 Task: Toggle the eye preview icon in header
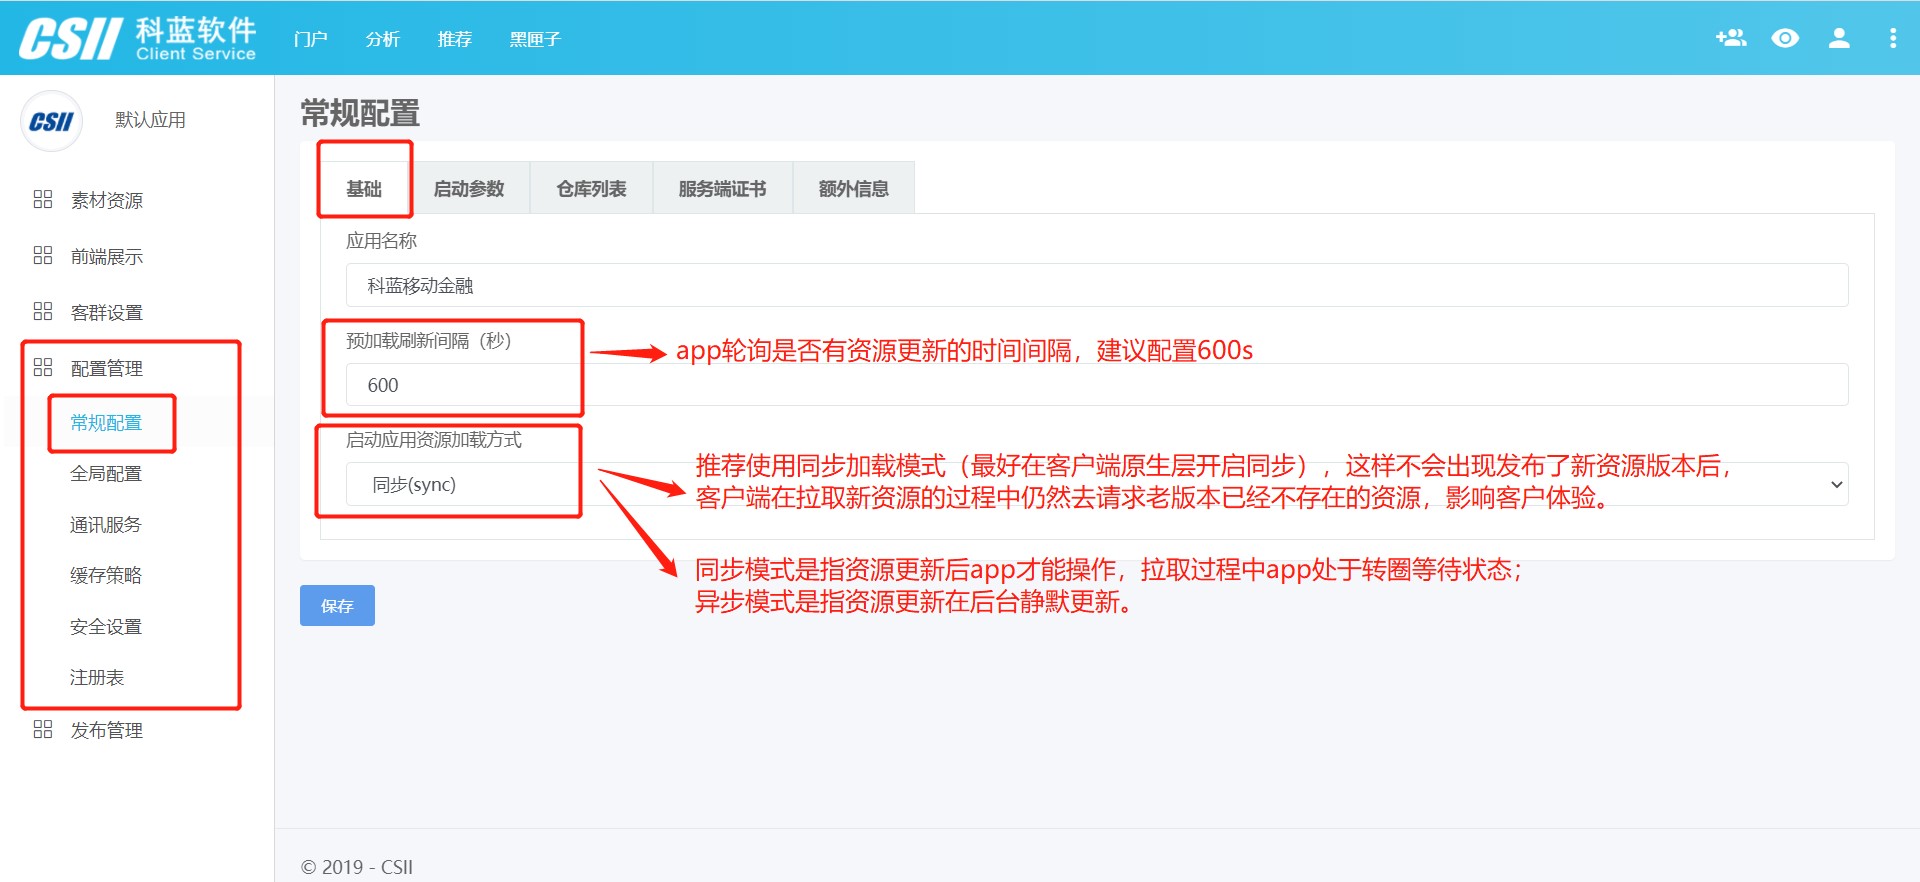[1785, 38]
